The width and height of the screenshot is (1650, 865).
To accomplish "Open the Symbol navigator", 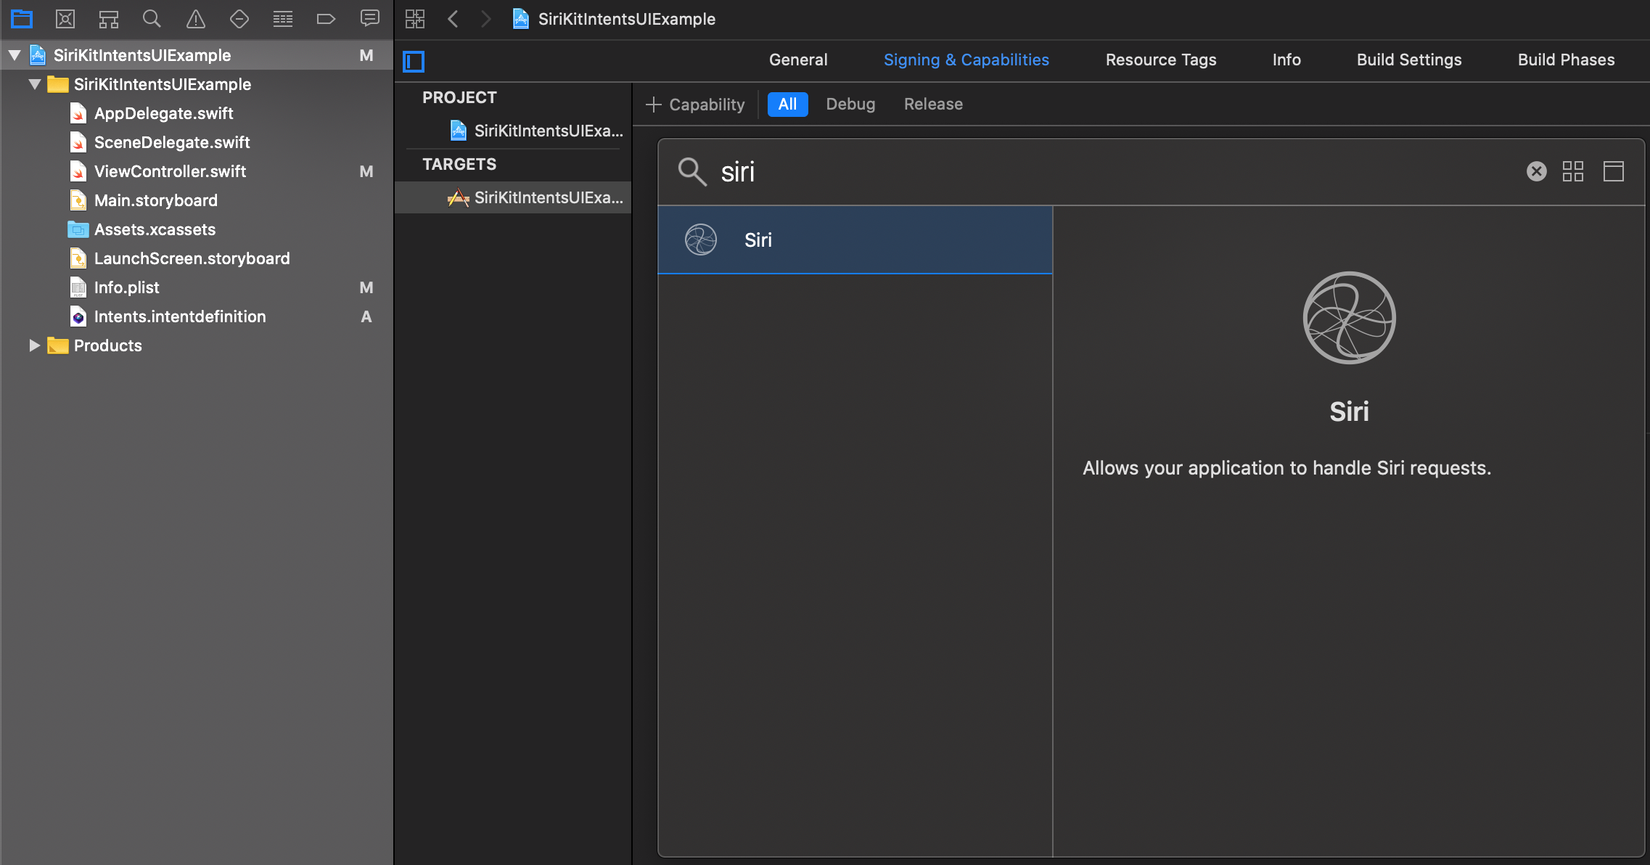I will 108,19.
